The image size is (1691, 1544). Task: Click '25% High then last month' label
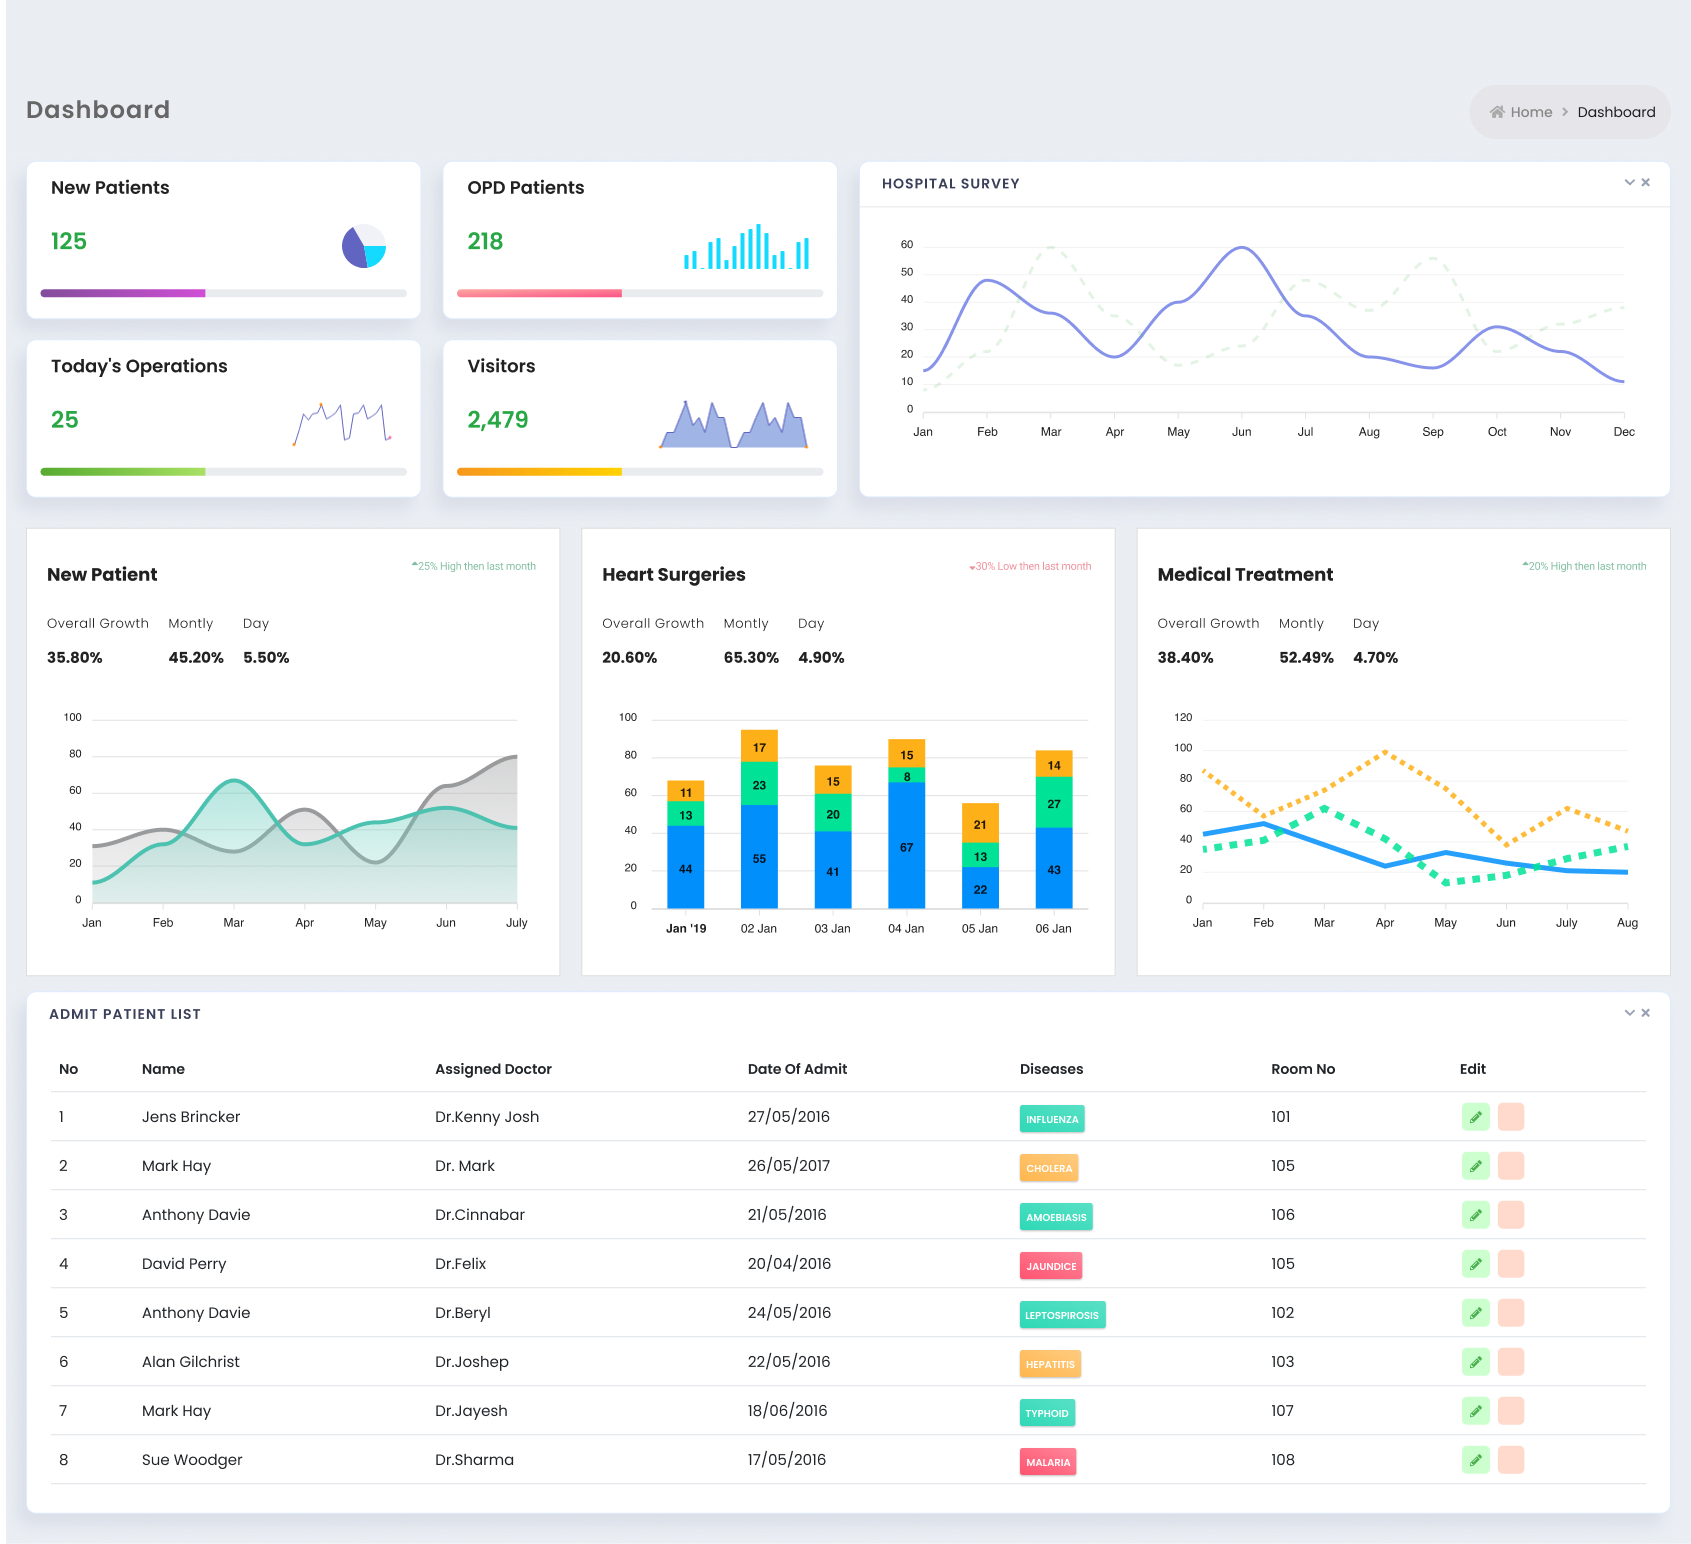click(474, 566)
